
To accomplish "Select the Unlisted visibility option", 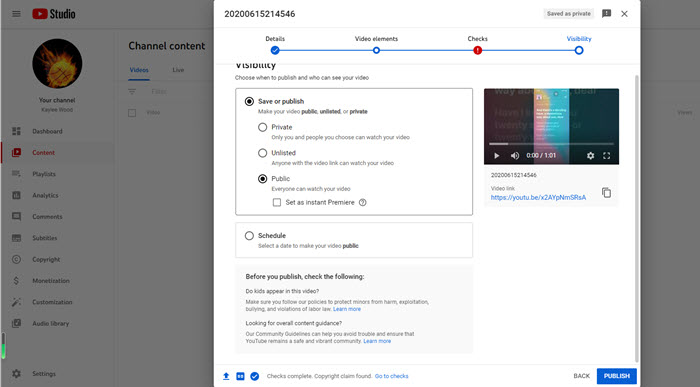I will pos(262,153).
